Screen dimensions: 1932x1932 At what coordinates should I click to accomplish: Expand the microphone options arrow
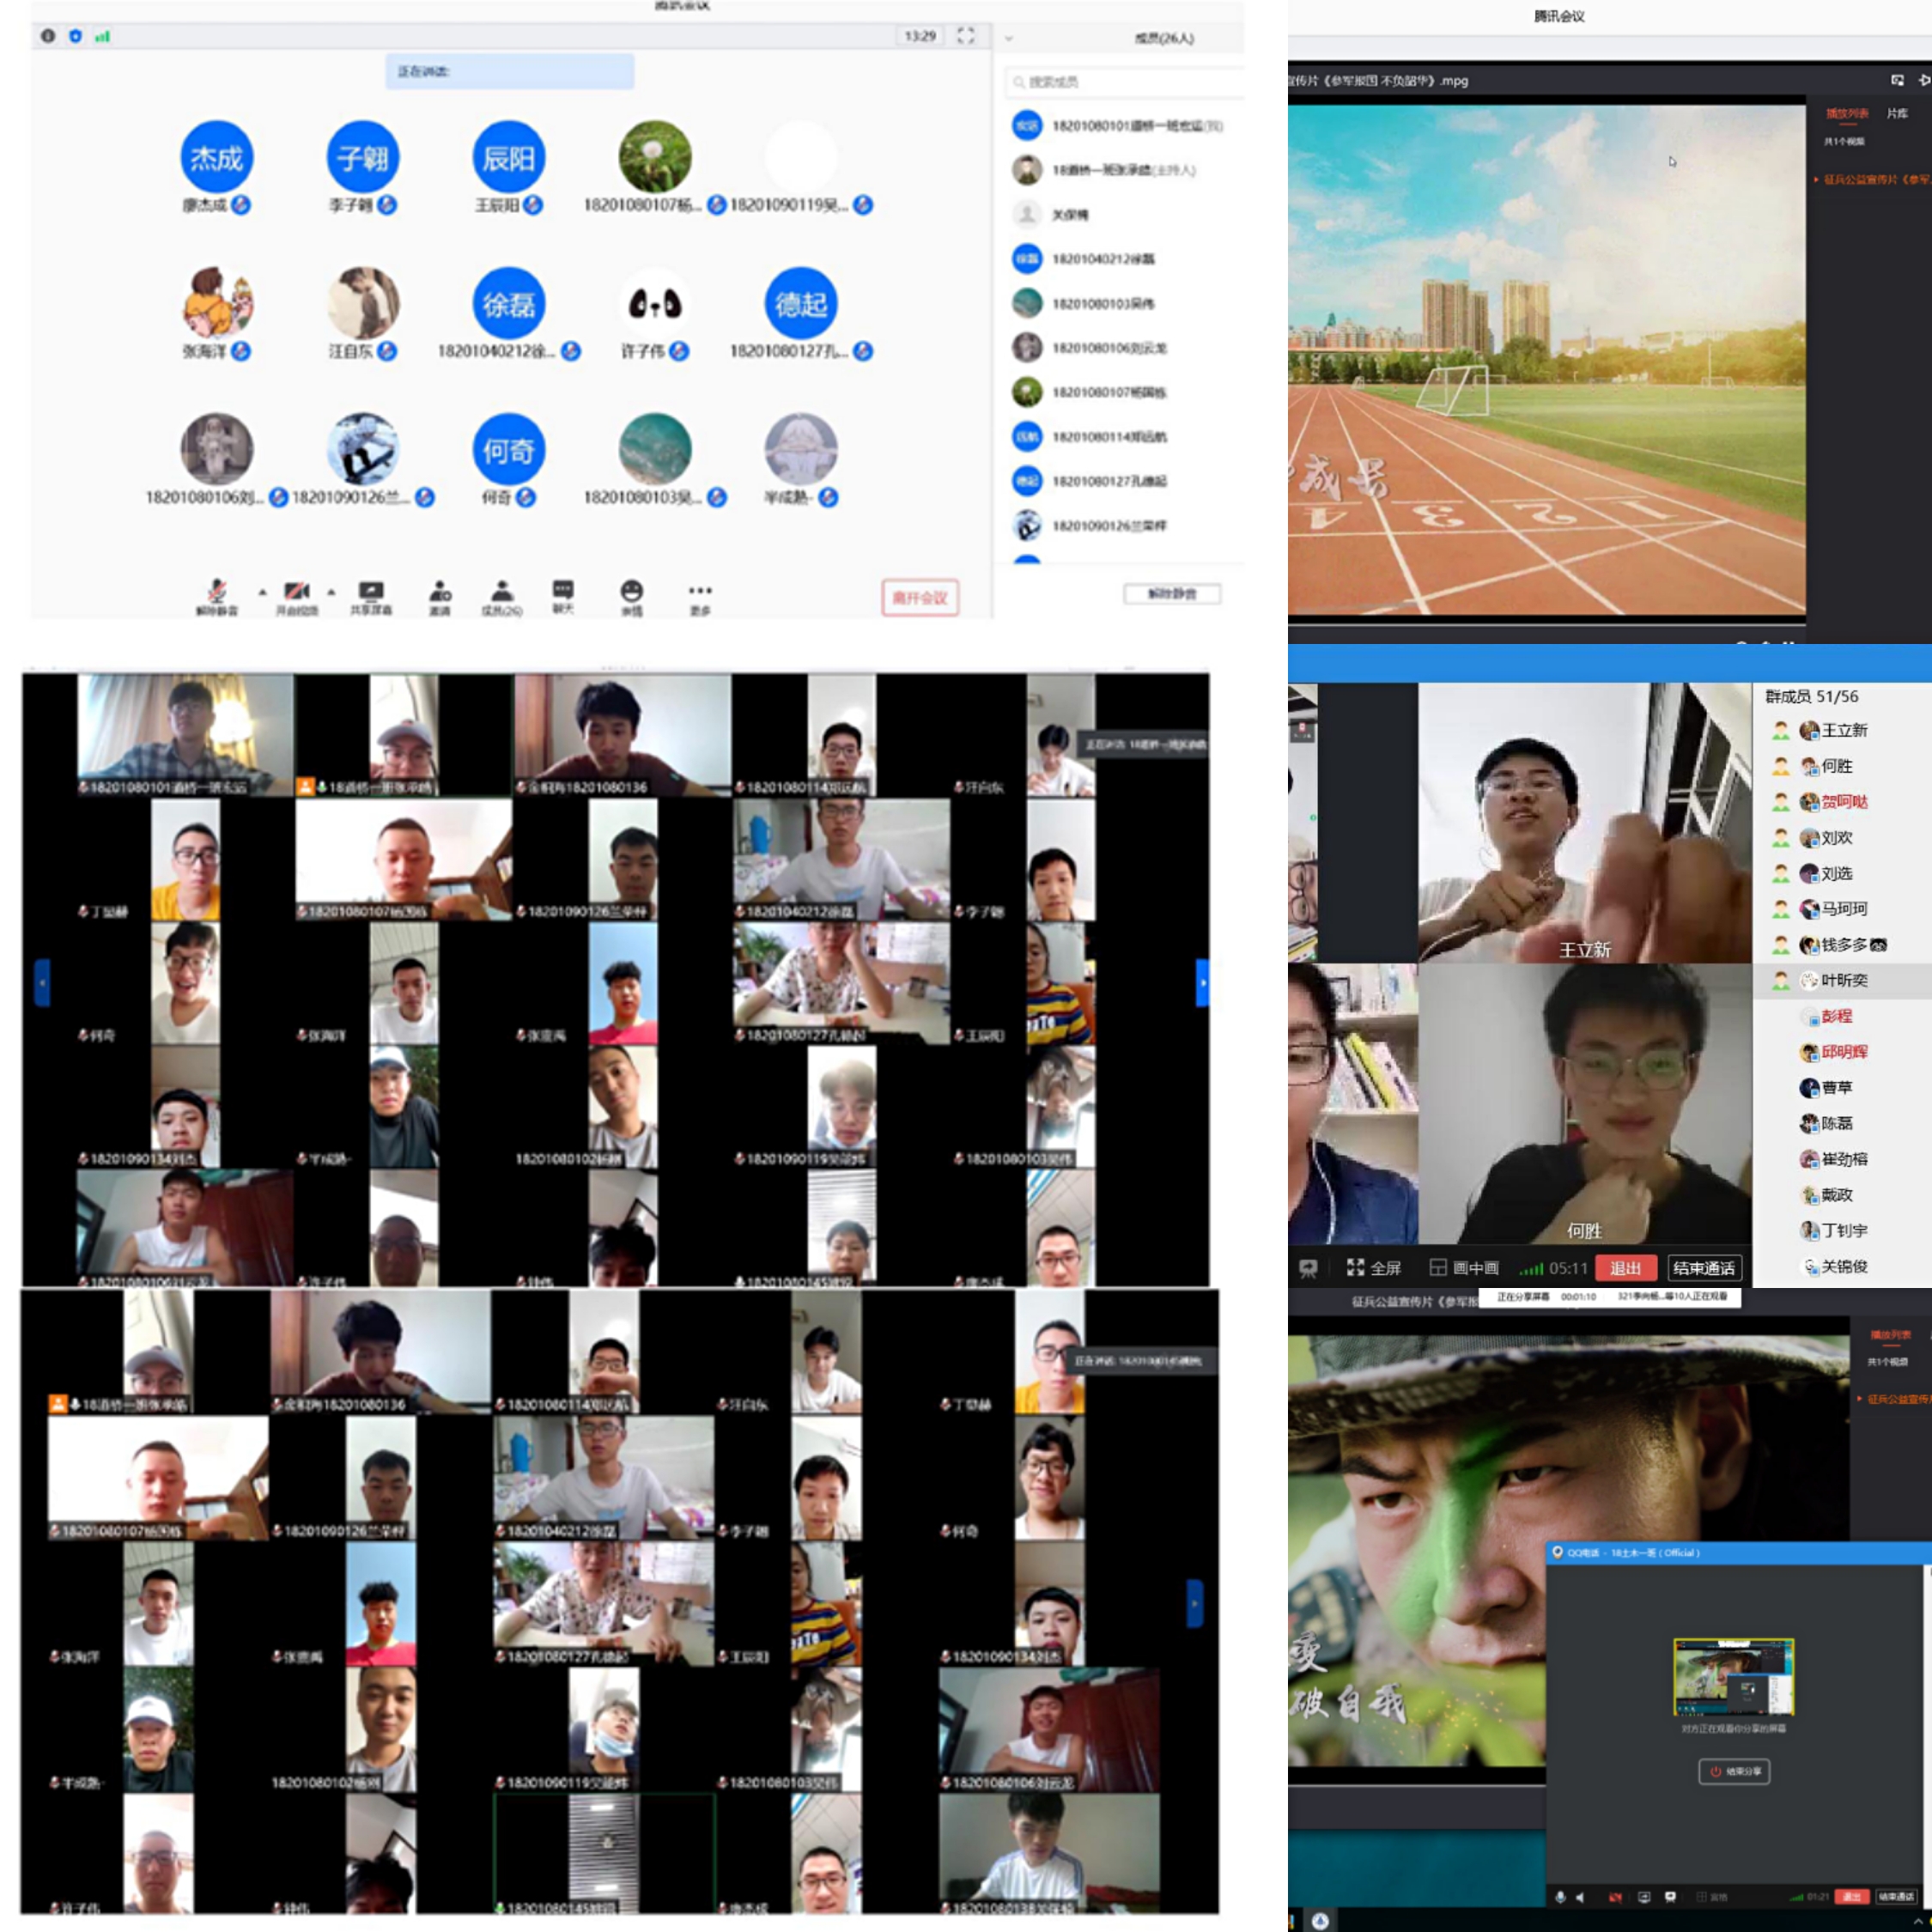point(263,592)
